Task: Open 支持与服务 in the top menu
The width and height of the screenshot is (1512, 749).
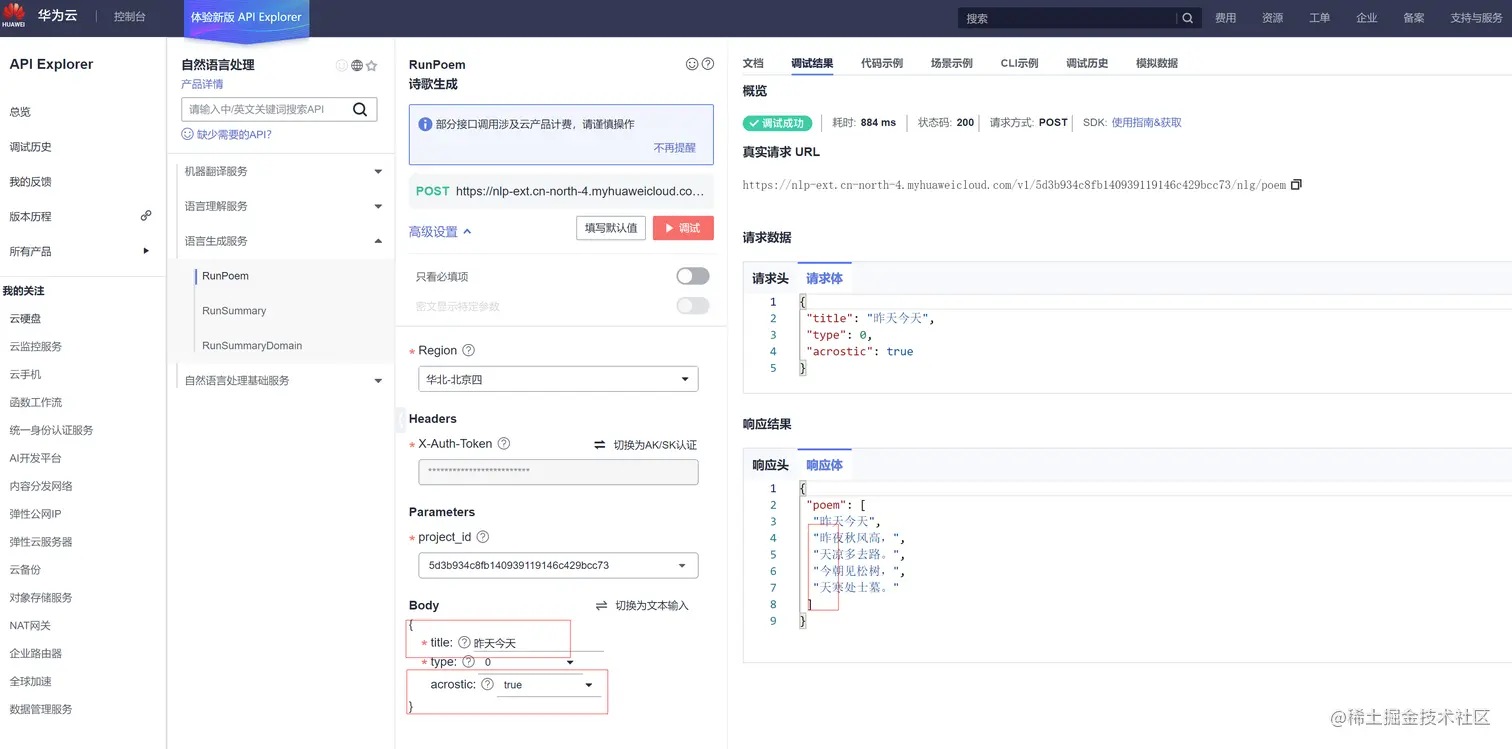Action: [x=1475, y=18]
